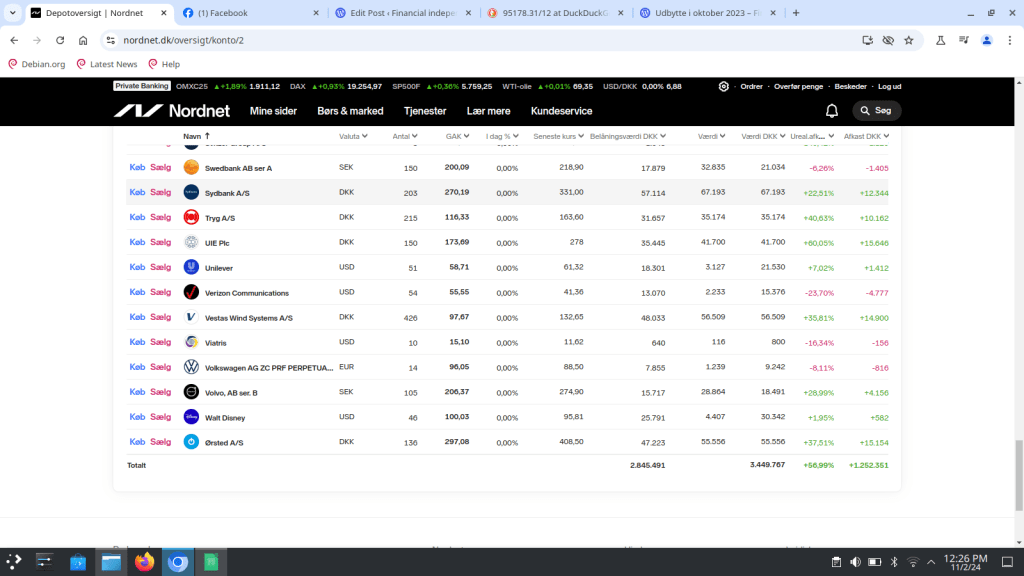Launch Firefox from the taskbar
The height and width of the screenshot is (576, 1024).
(145, 563)
